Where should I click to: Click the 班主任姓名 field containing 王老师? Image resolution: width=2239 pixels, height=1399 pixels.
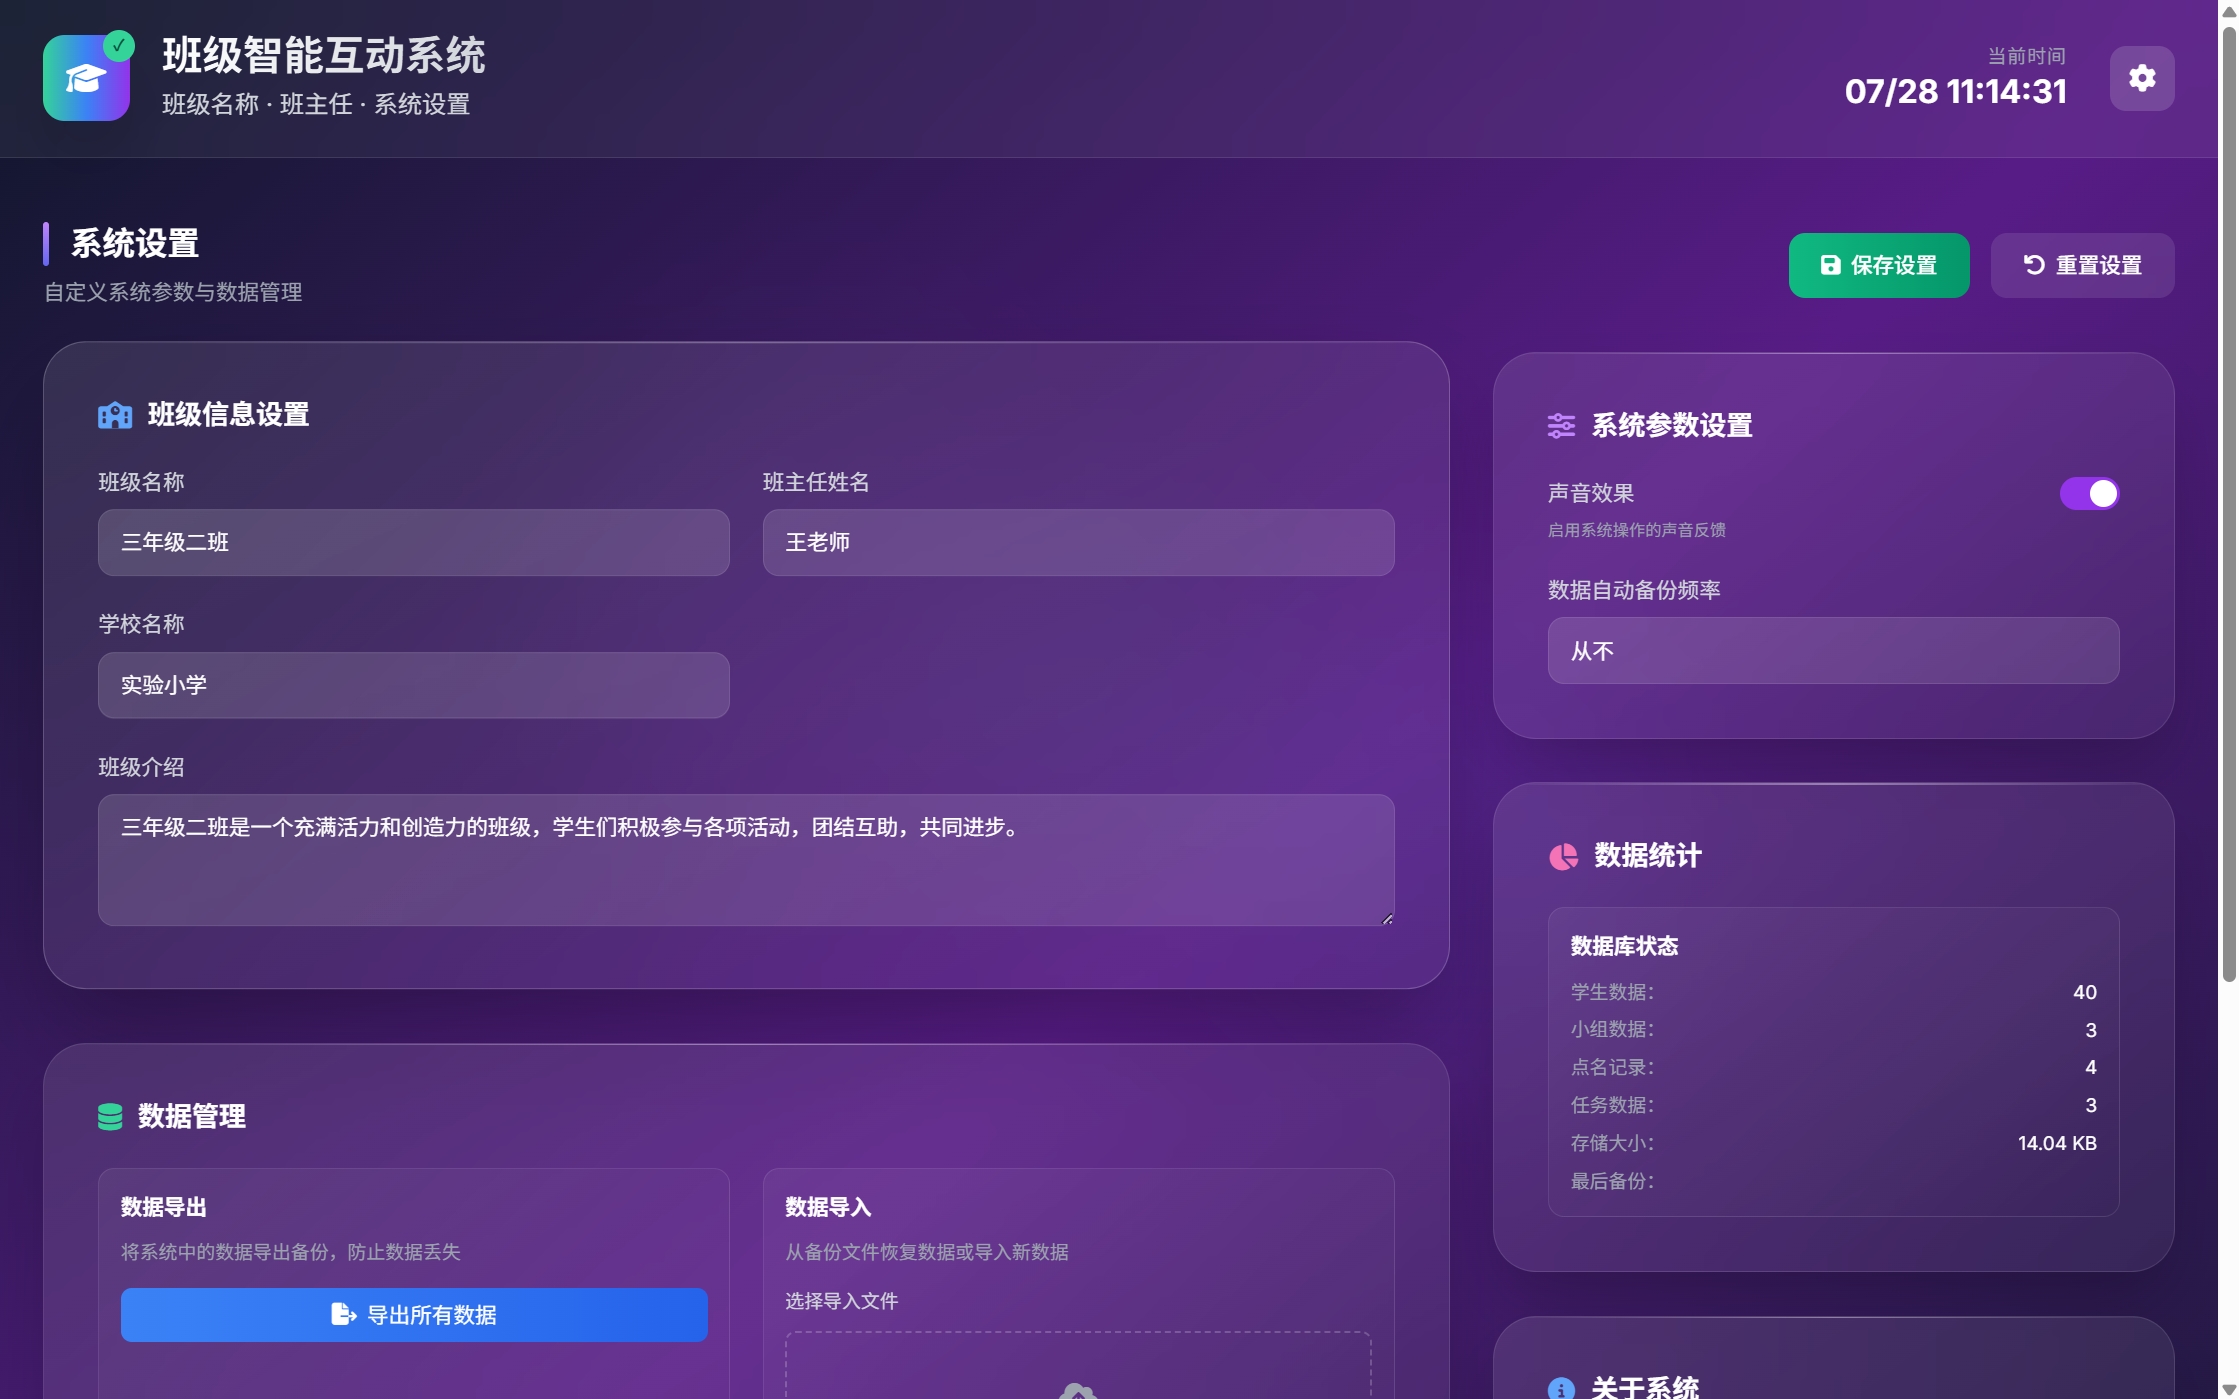(x=1078, y=543)
